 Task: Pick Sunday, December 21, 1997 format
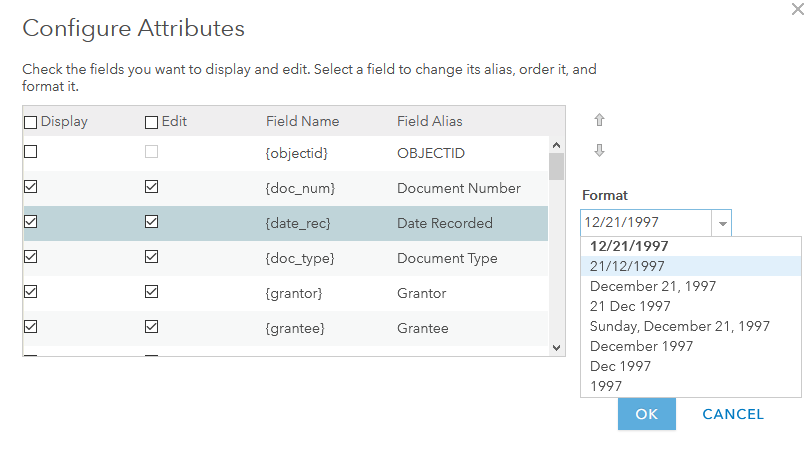click(x=679, y=326)
